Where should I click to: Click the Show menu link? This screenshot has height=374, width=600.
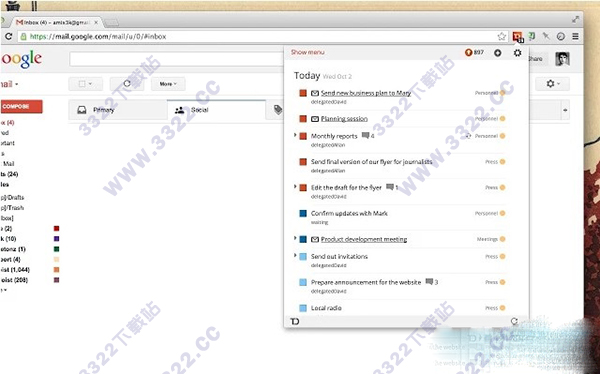(308, 52)
